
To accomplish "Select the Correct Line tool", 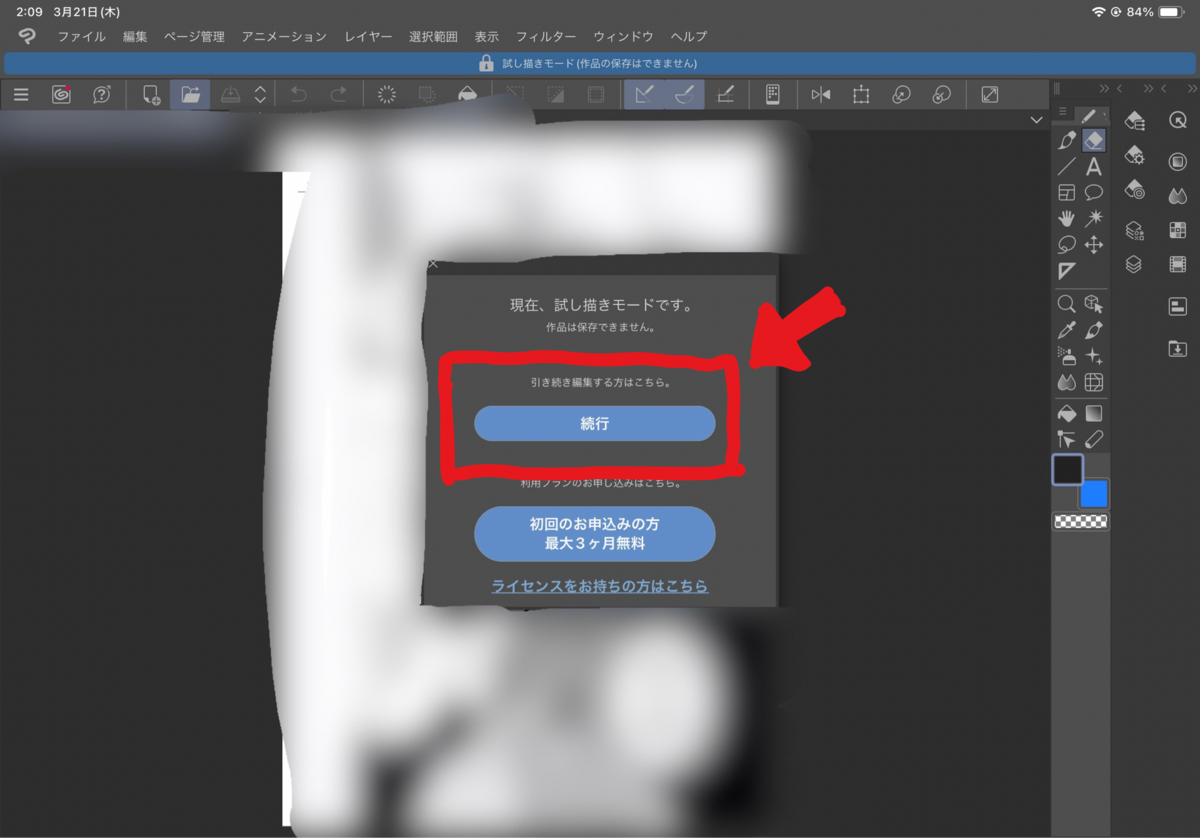I will pyautogui.click(x=1067, y=438).
